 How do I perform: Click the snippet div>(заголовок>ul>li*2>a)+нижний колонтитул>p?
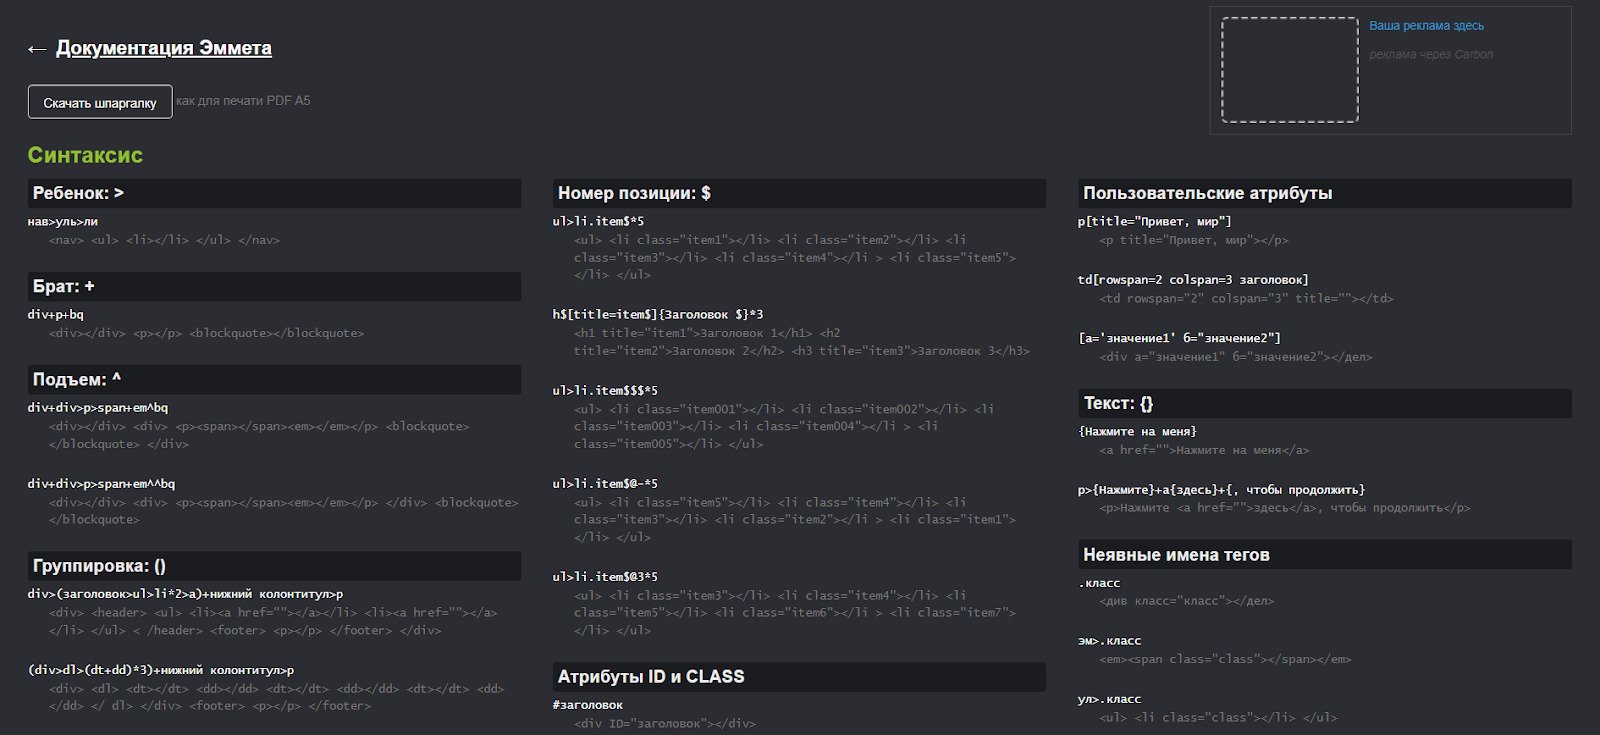tap(185, 594)
